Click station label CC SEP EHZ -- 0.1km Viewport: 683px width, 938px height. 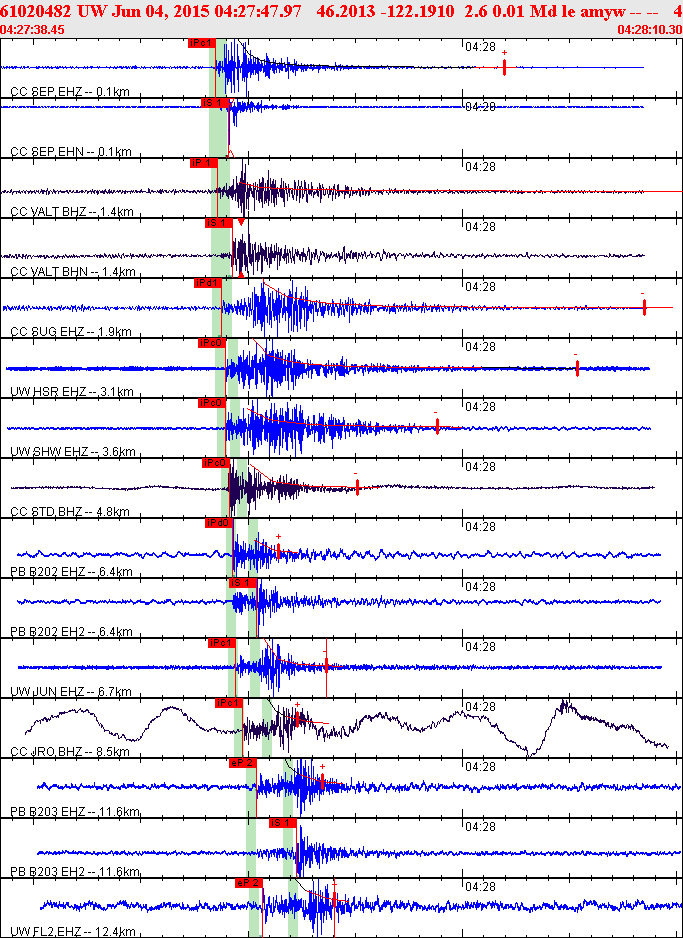(69, 92)
